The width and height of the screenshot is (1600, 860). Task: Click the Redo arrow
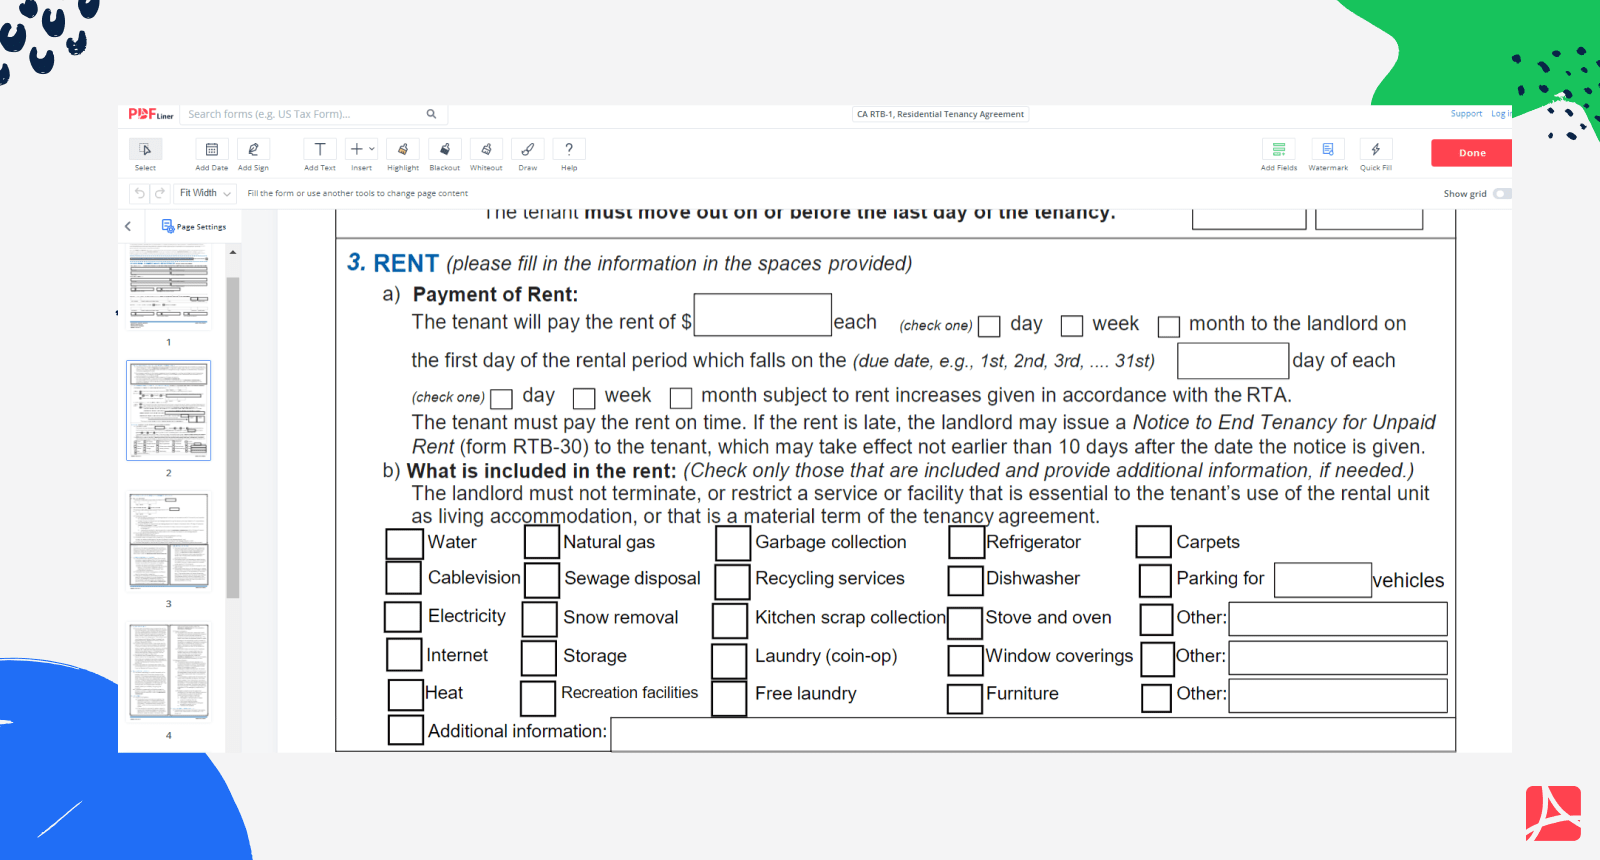159,193
